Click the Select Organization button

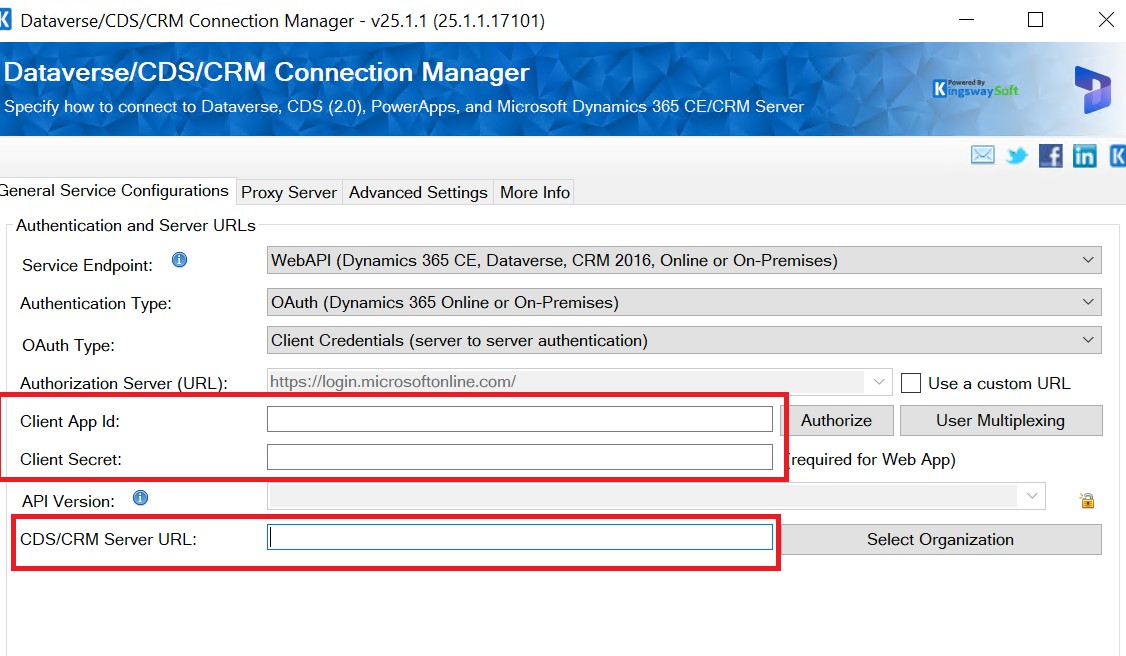tap(940, 540)
